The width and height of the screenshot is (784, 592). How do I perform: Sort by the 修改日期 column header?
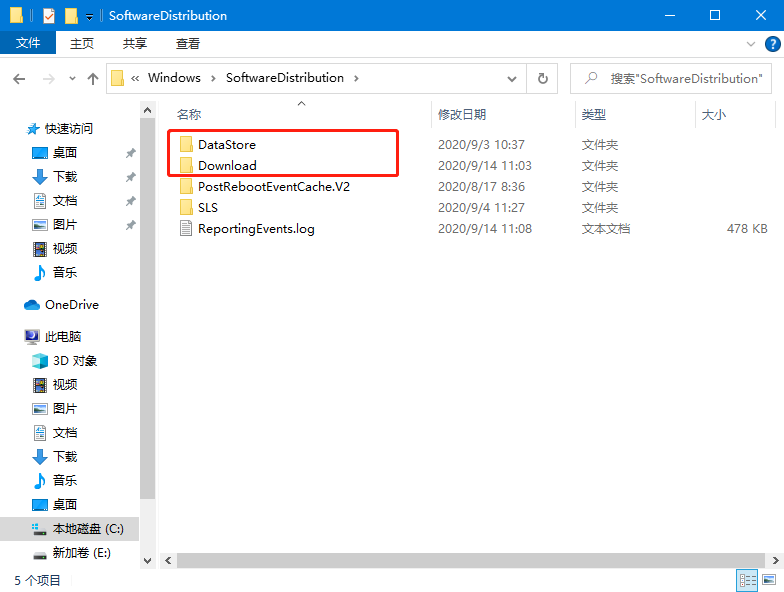coord(462,114)
